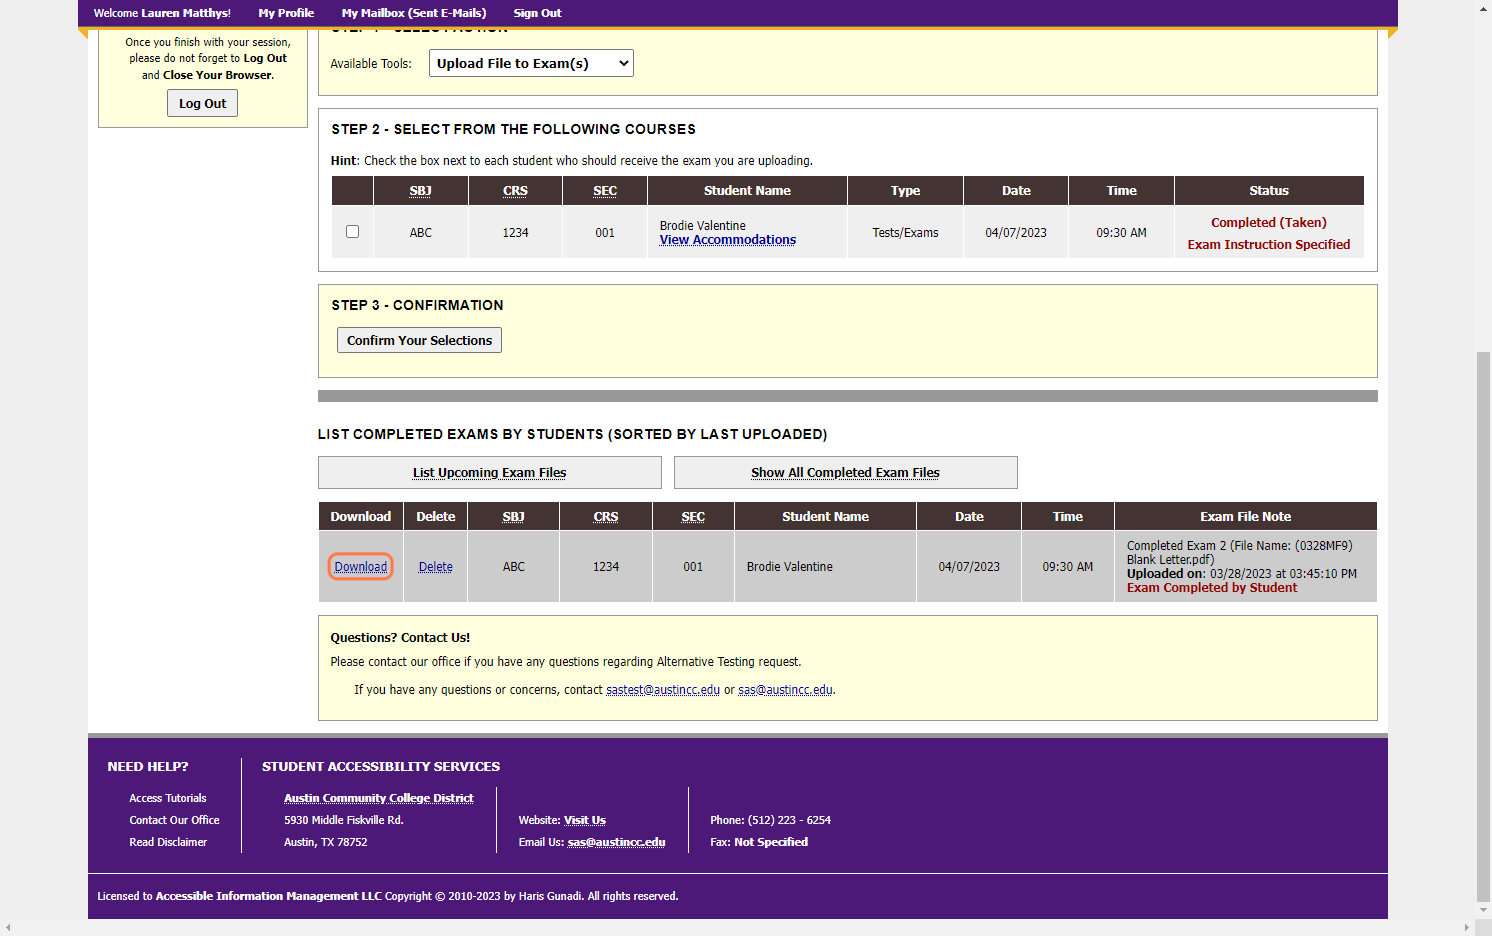
Task: Sort courses by SEC column header
Action: click(605, 191)
